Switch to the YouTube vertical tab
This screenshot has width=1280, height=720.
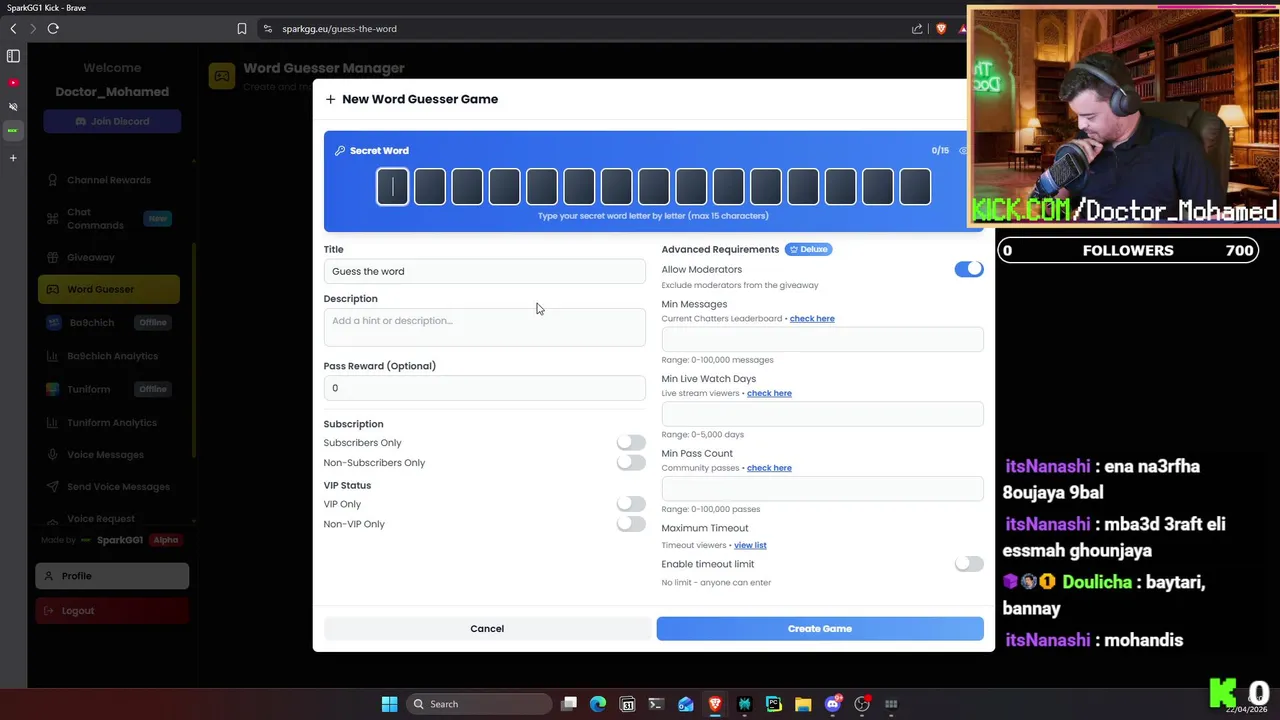pyautogui.click(x=13, y=82)
